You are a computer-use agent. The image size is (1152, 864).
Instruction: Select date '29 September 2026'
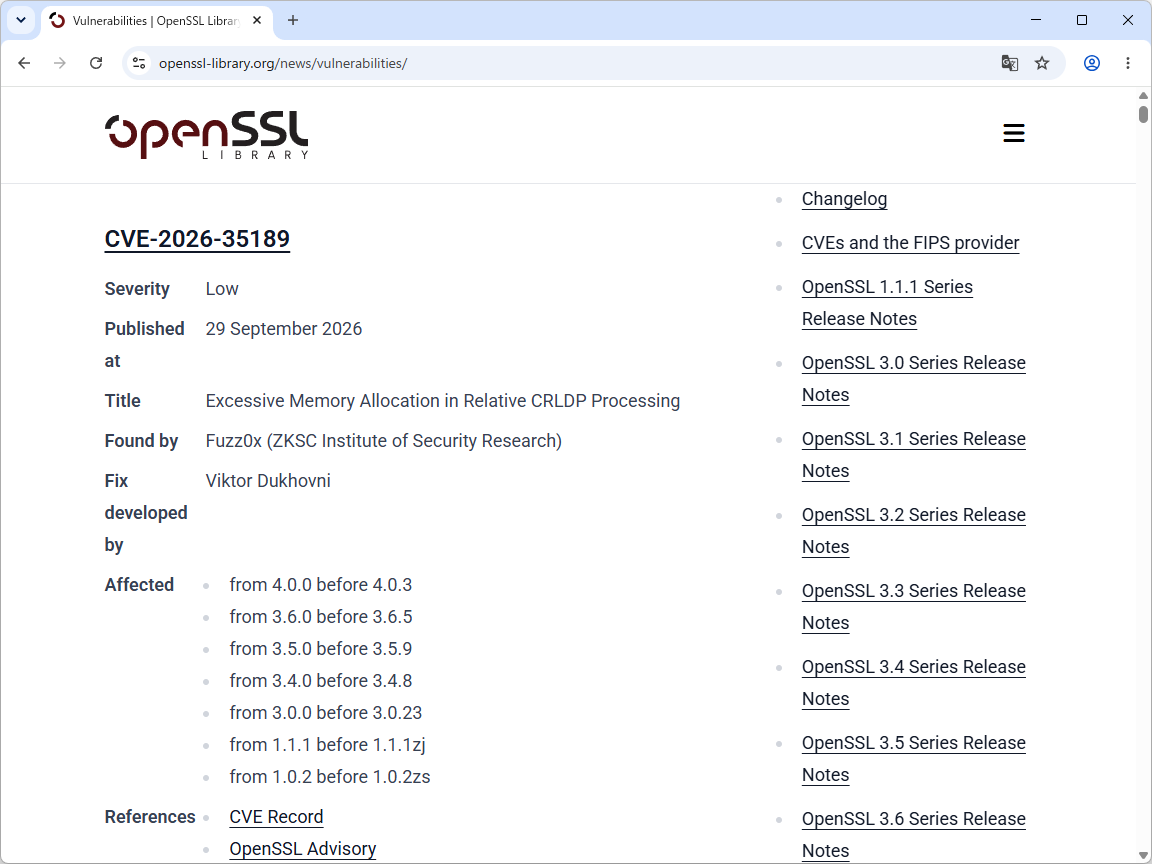click(284, 328)
